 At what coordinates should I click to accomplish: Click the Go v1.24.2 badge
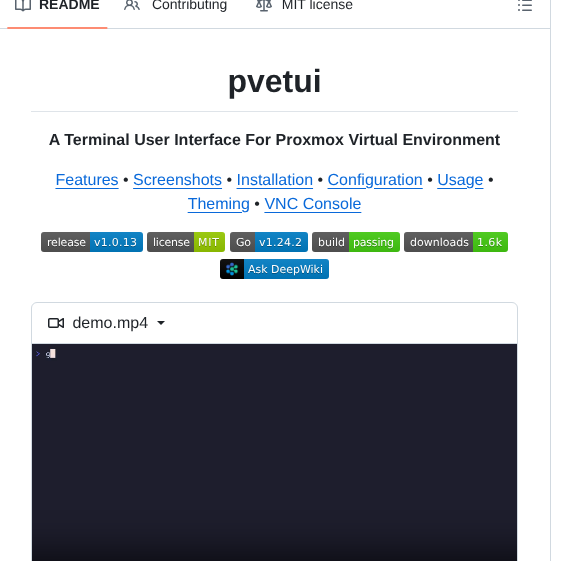(x=269, y=242)
